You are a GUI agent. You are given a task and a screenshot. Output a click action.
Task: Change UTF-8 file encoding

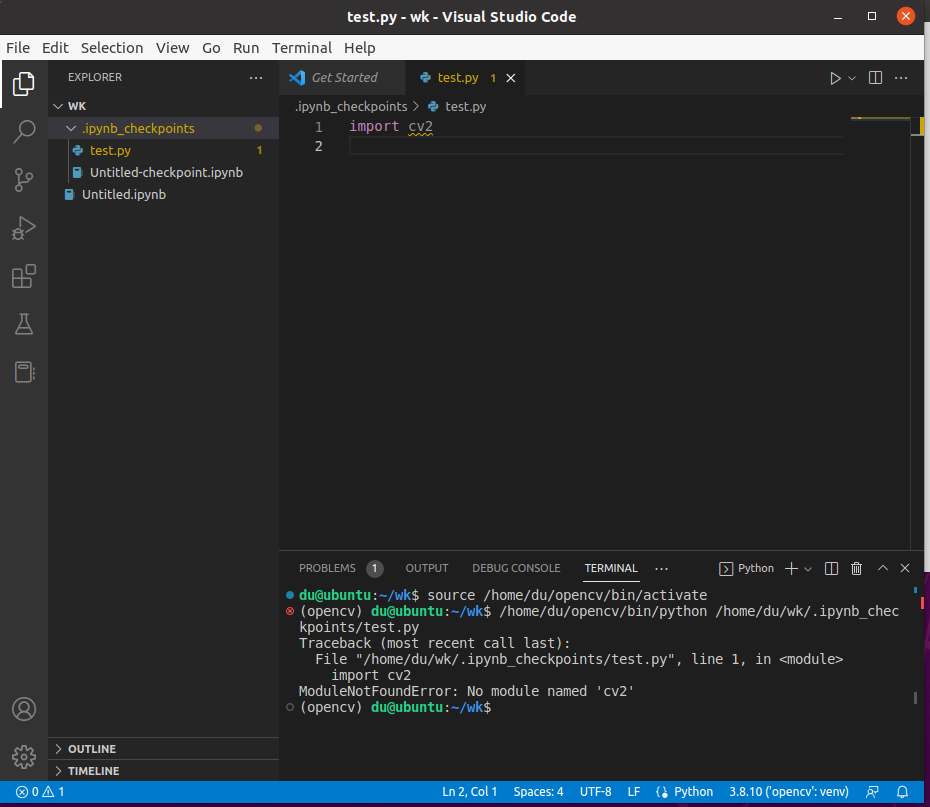(x=595, y=792)
